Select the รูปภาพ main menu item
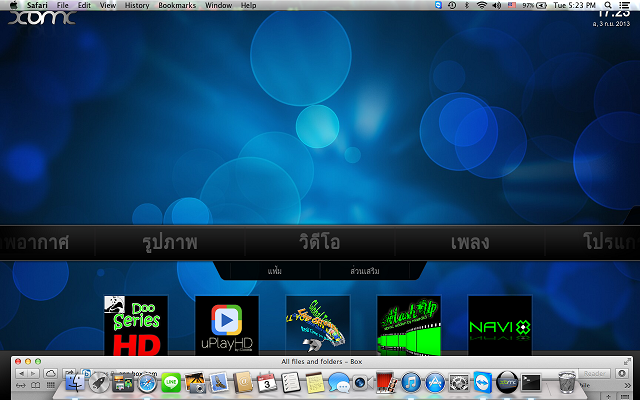Image resolution: width=640 pixels, height=400 pixels. (170, 242)
